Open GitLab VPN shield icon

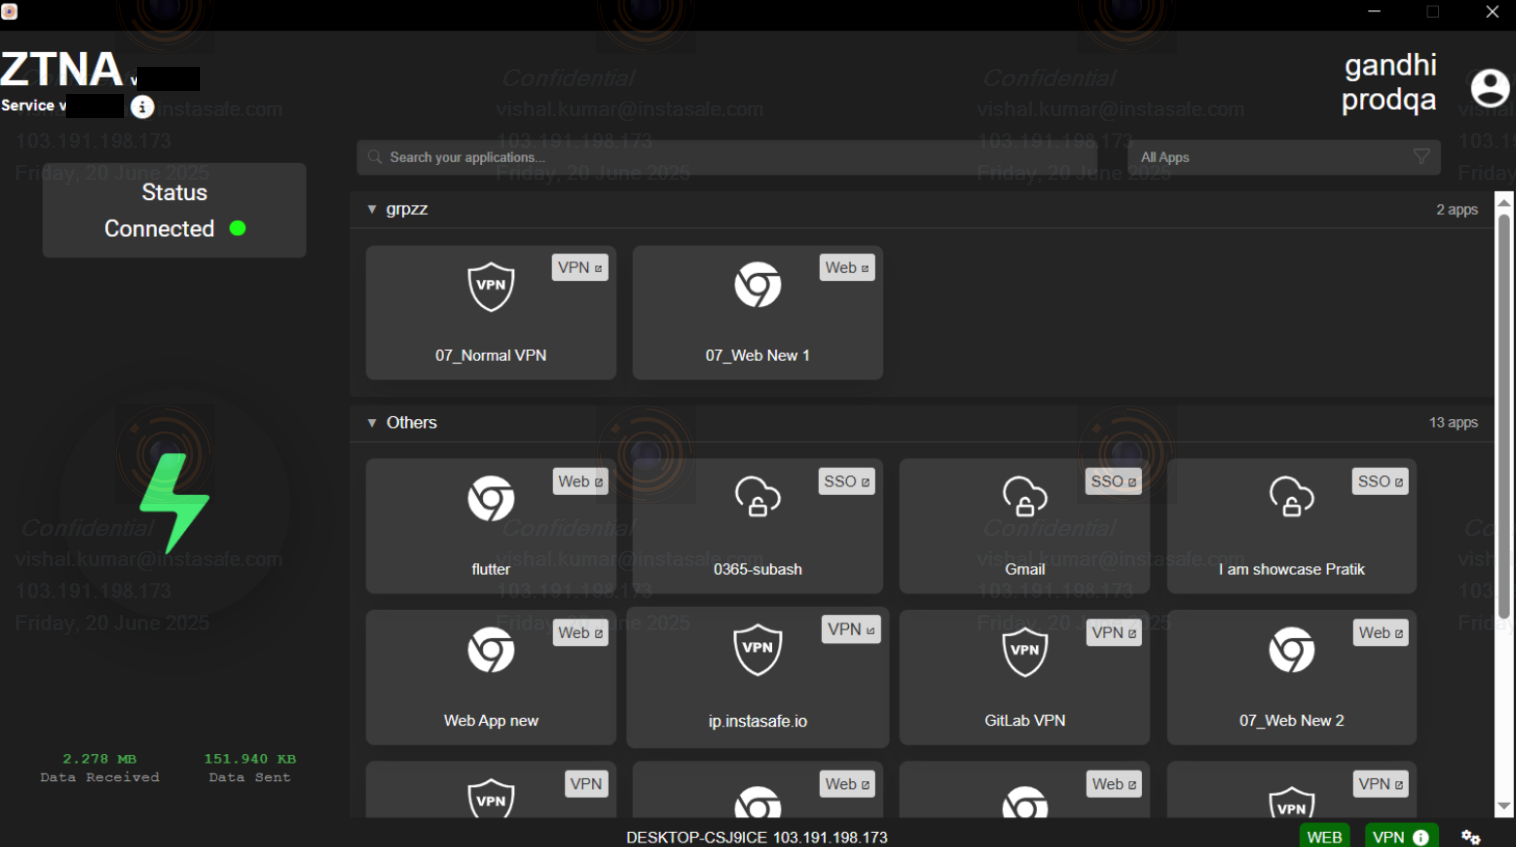[x=1025, y=651]
